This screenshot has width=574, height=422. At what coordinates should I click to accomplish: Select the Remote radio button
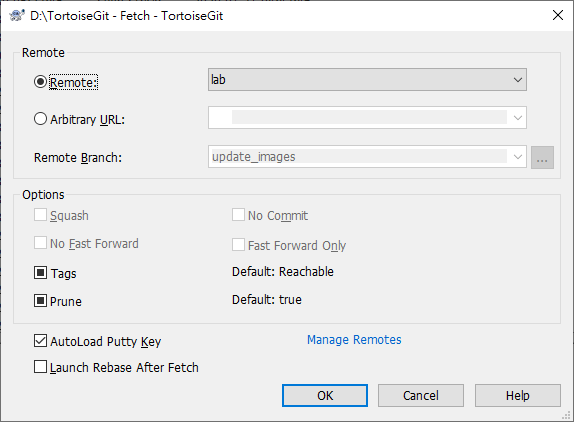pos(40,82)
